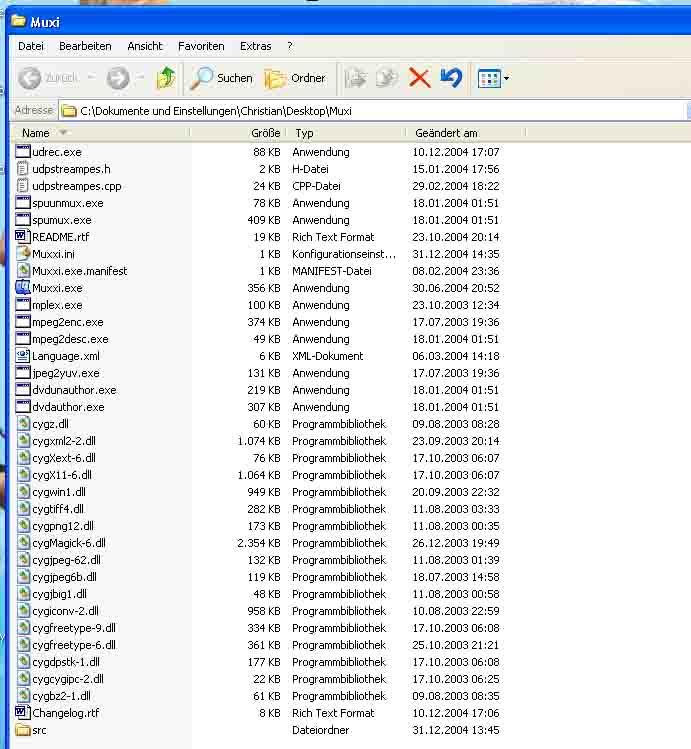The height and width of the screenshot is (749, 691).
Task: Select the udpstreampes.h file icon
Action: click(23, 169)
